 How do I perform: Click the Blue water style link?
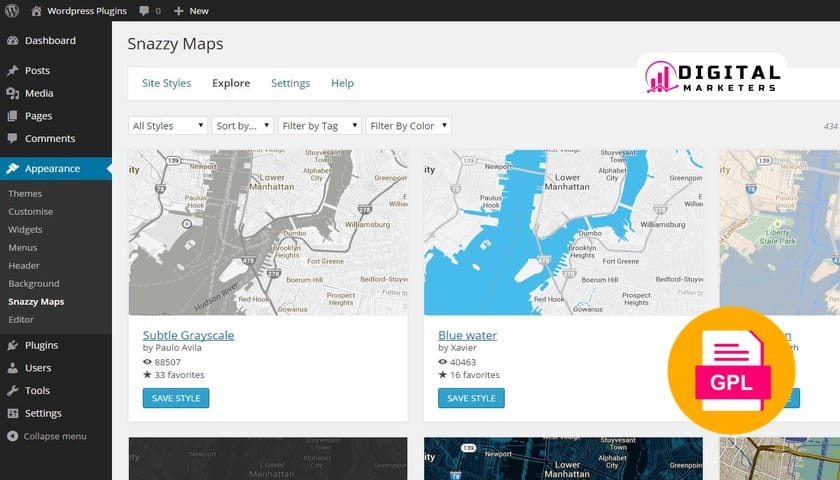468,335
